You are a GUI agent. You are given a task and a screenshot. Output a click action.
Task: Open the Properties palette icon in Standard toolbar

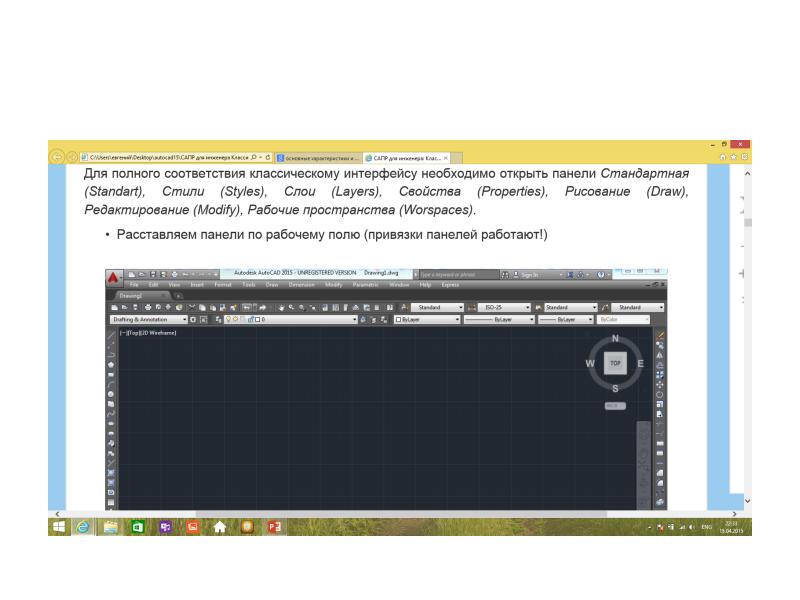(325, 307)
